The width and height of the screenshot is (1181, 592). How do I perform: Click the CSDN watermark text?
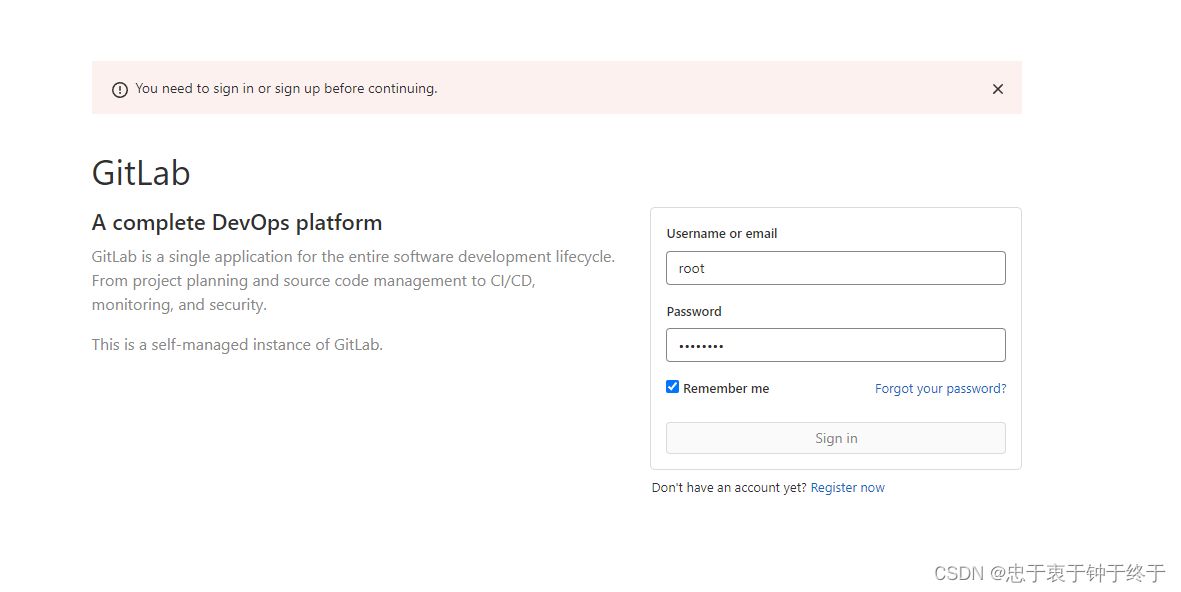(x=958, y=573)
